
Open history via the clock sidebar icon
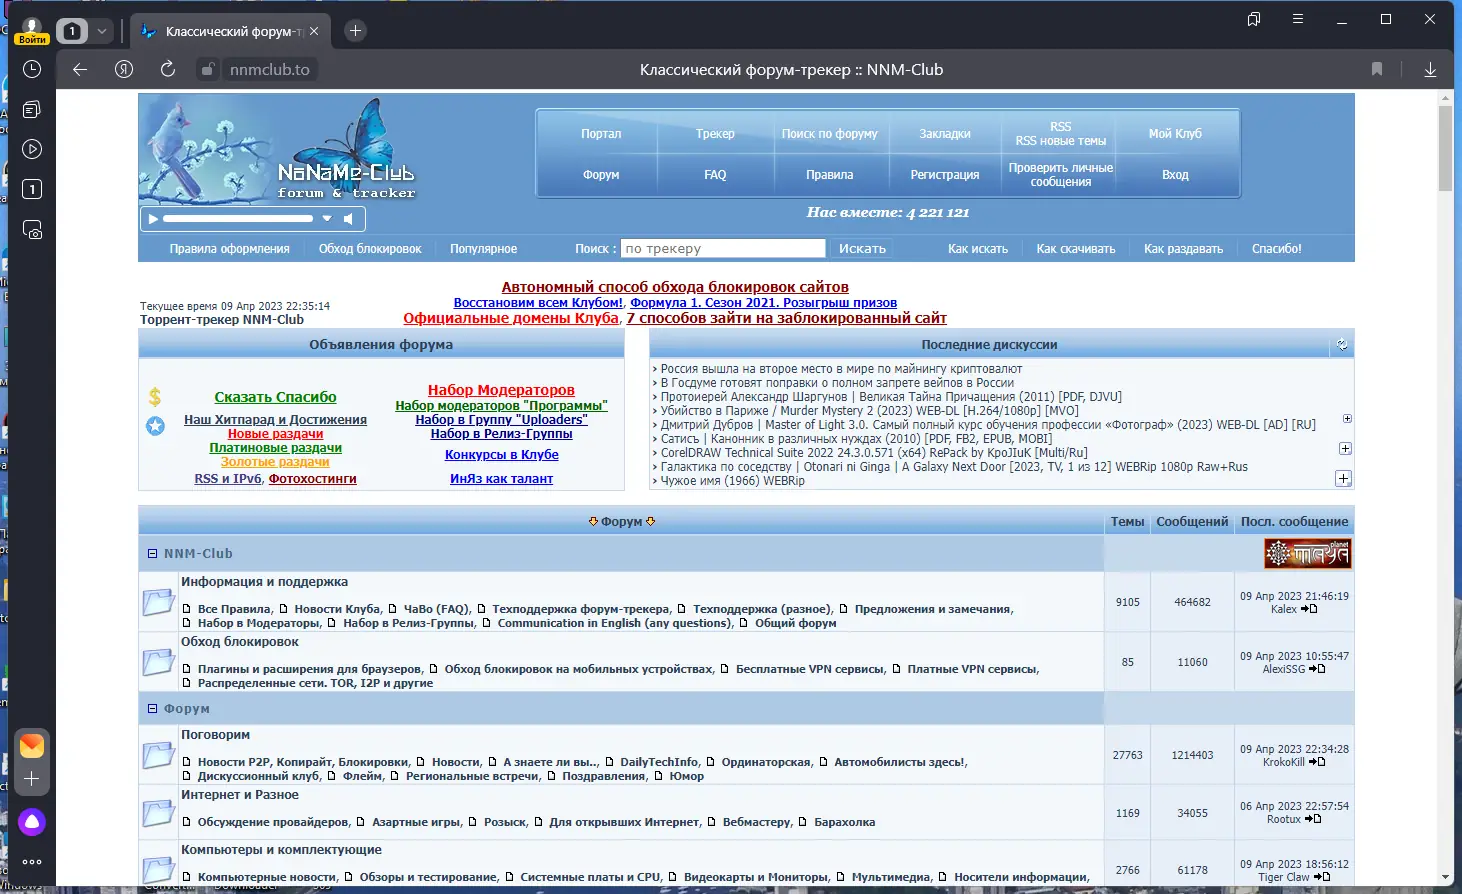pos(31,69)
